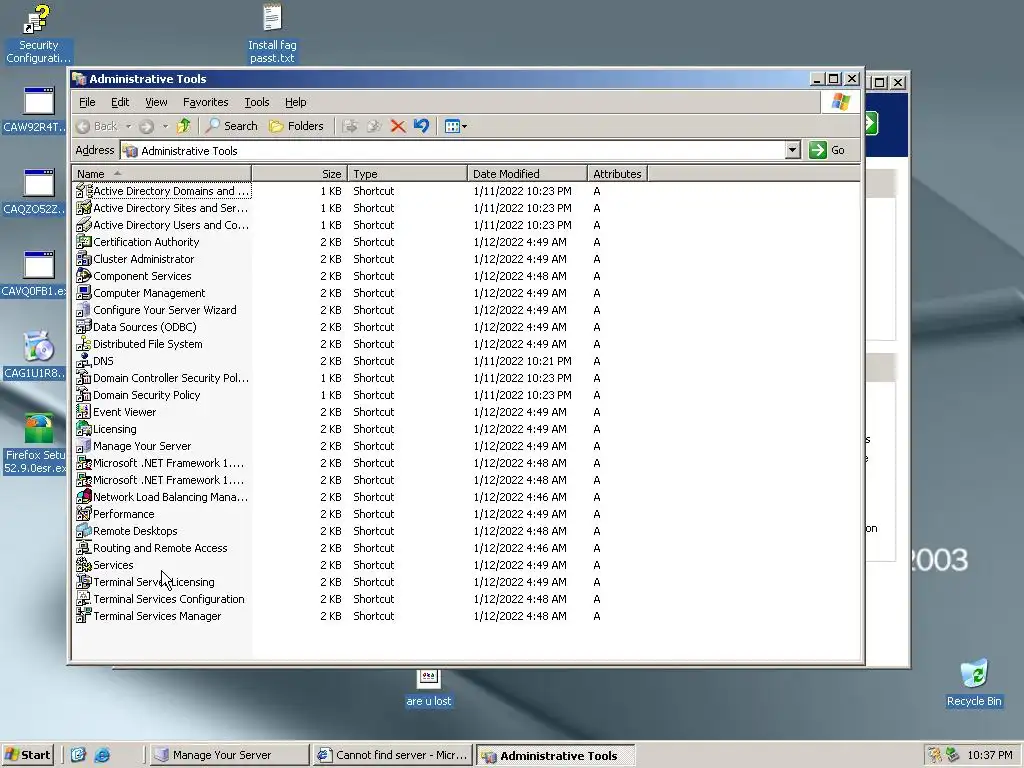
Task: Select the Cluster Administrator icon
Action: tap(84, 259)
